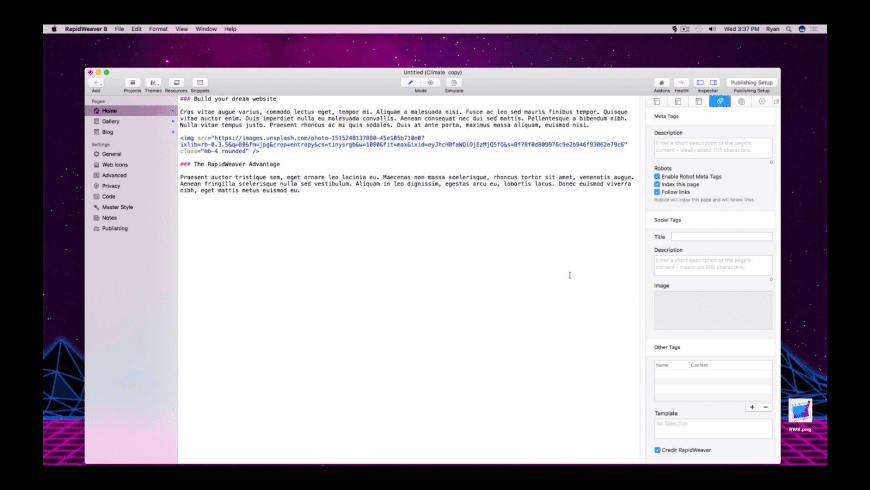Remove a tag with minus button
The image size is (870, 490).
766,407
